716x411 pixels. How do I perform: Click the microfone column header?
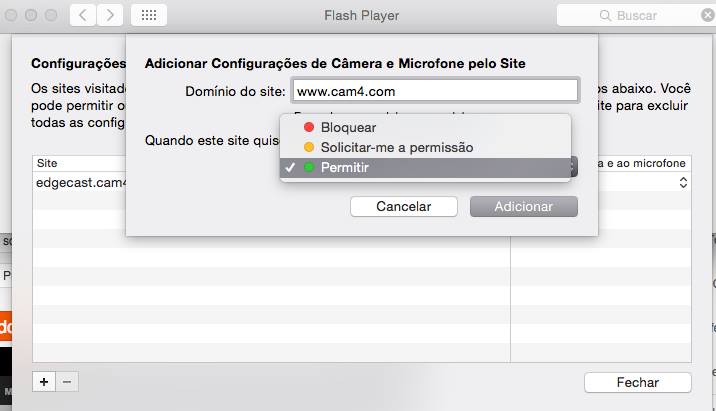point(640,163)
